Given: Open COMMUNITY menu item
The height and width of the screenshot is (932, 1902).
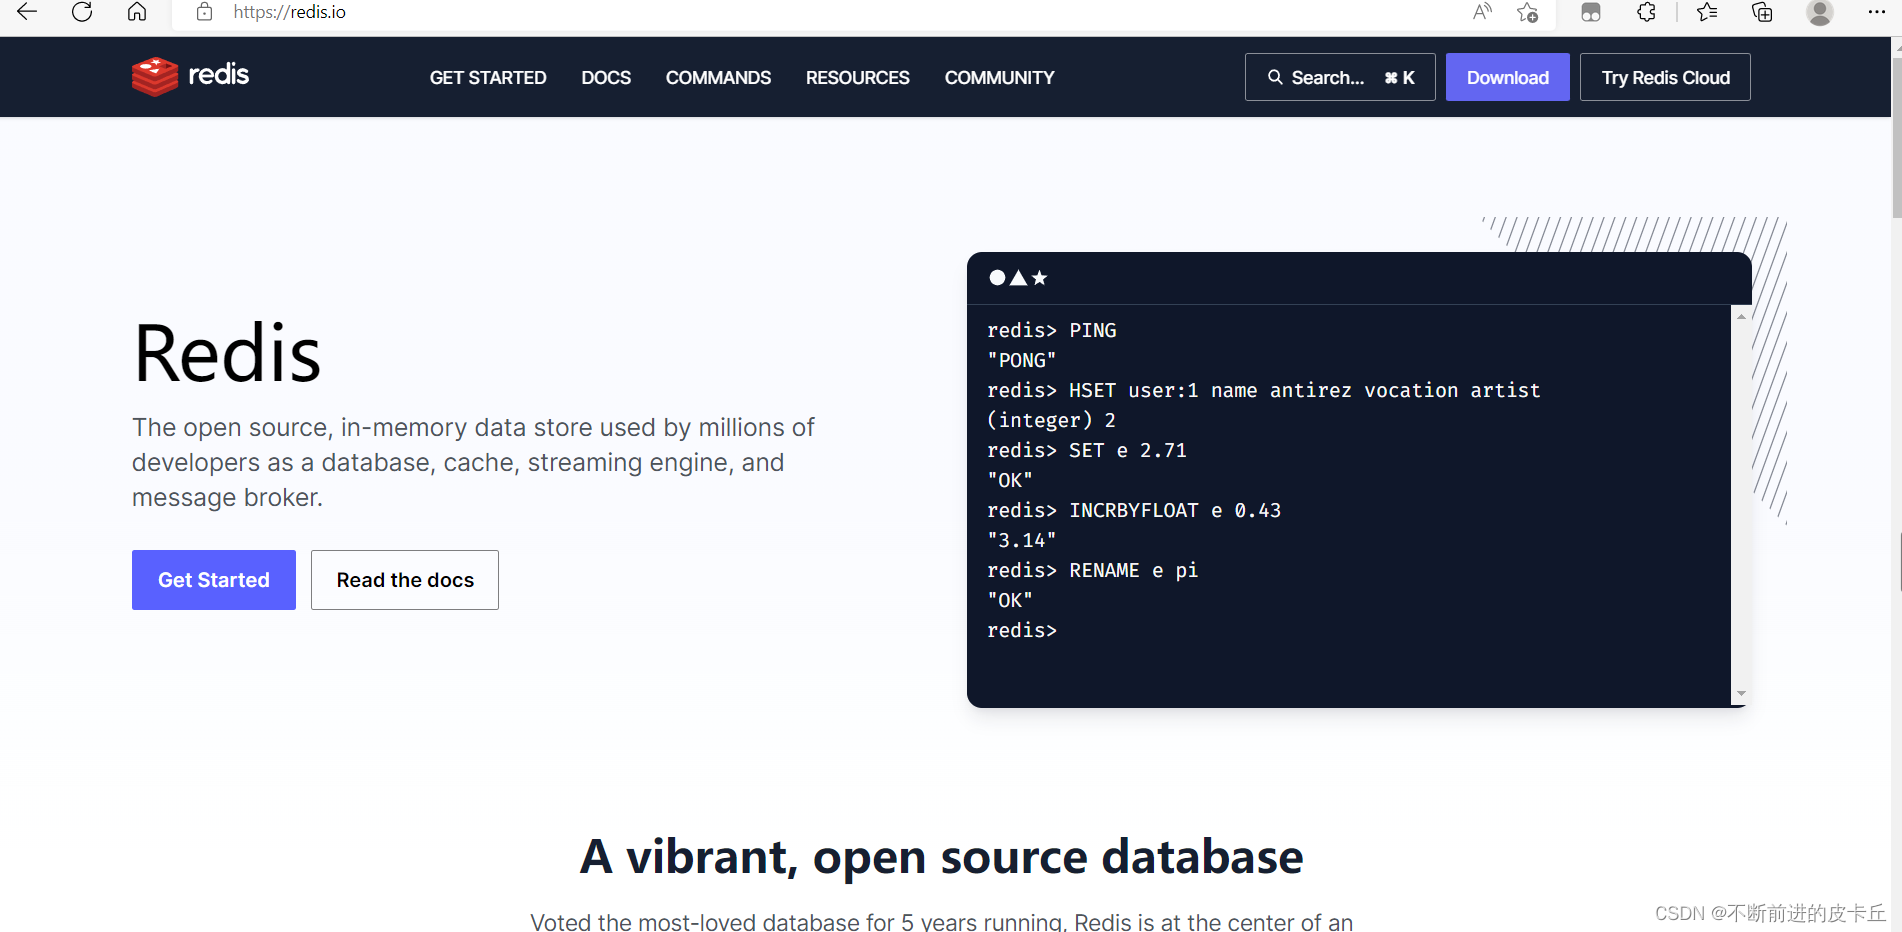Looking at the screenshot, I should click(999, 78).
